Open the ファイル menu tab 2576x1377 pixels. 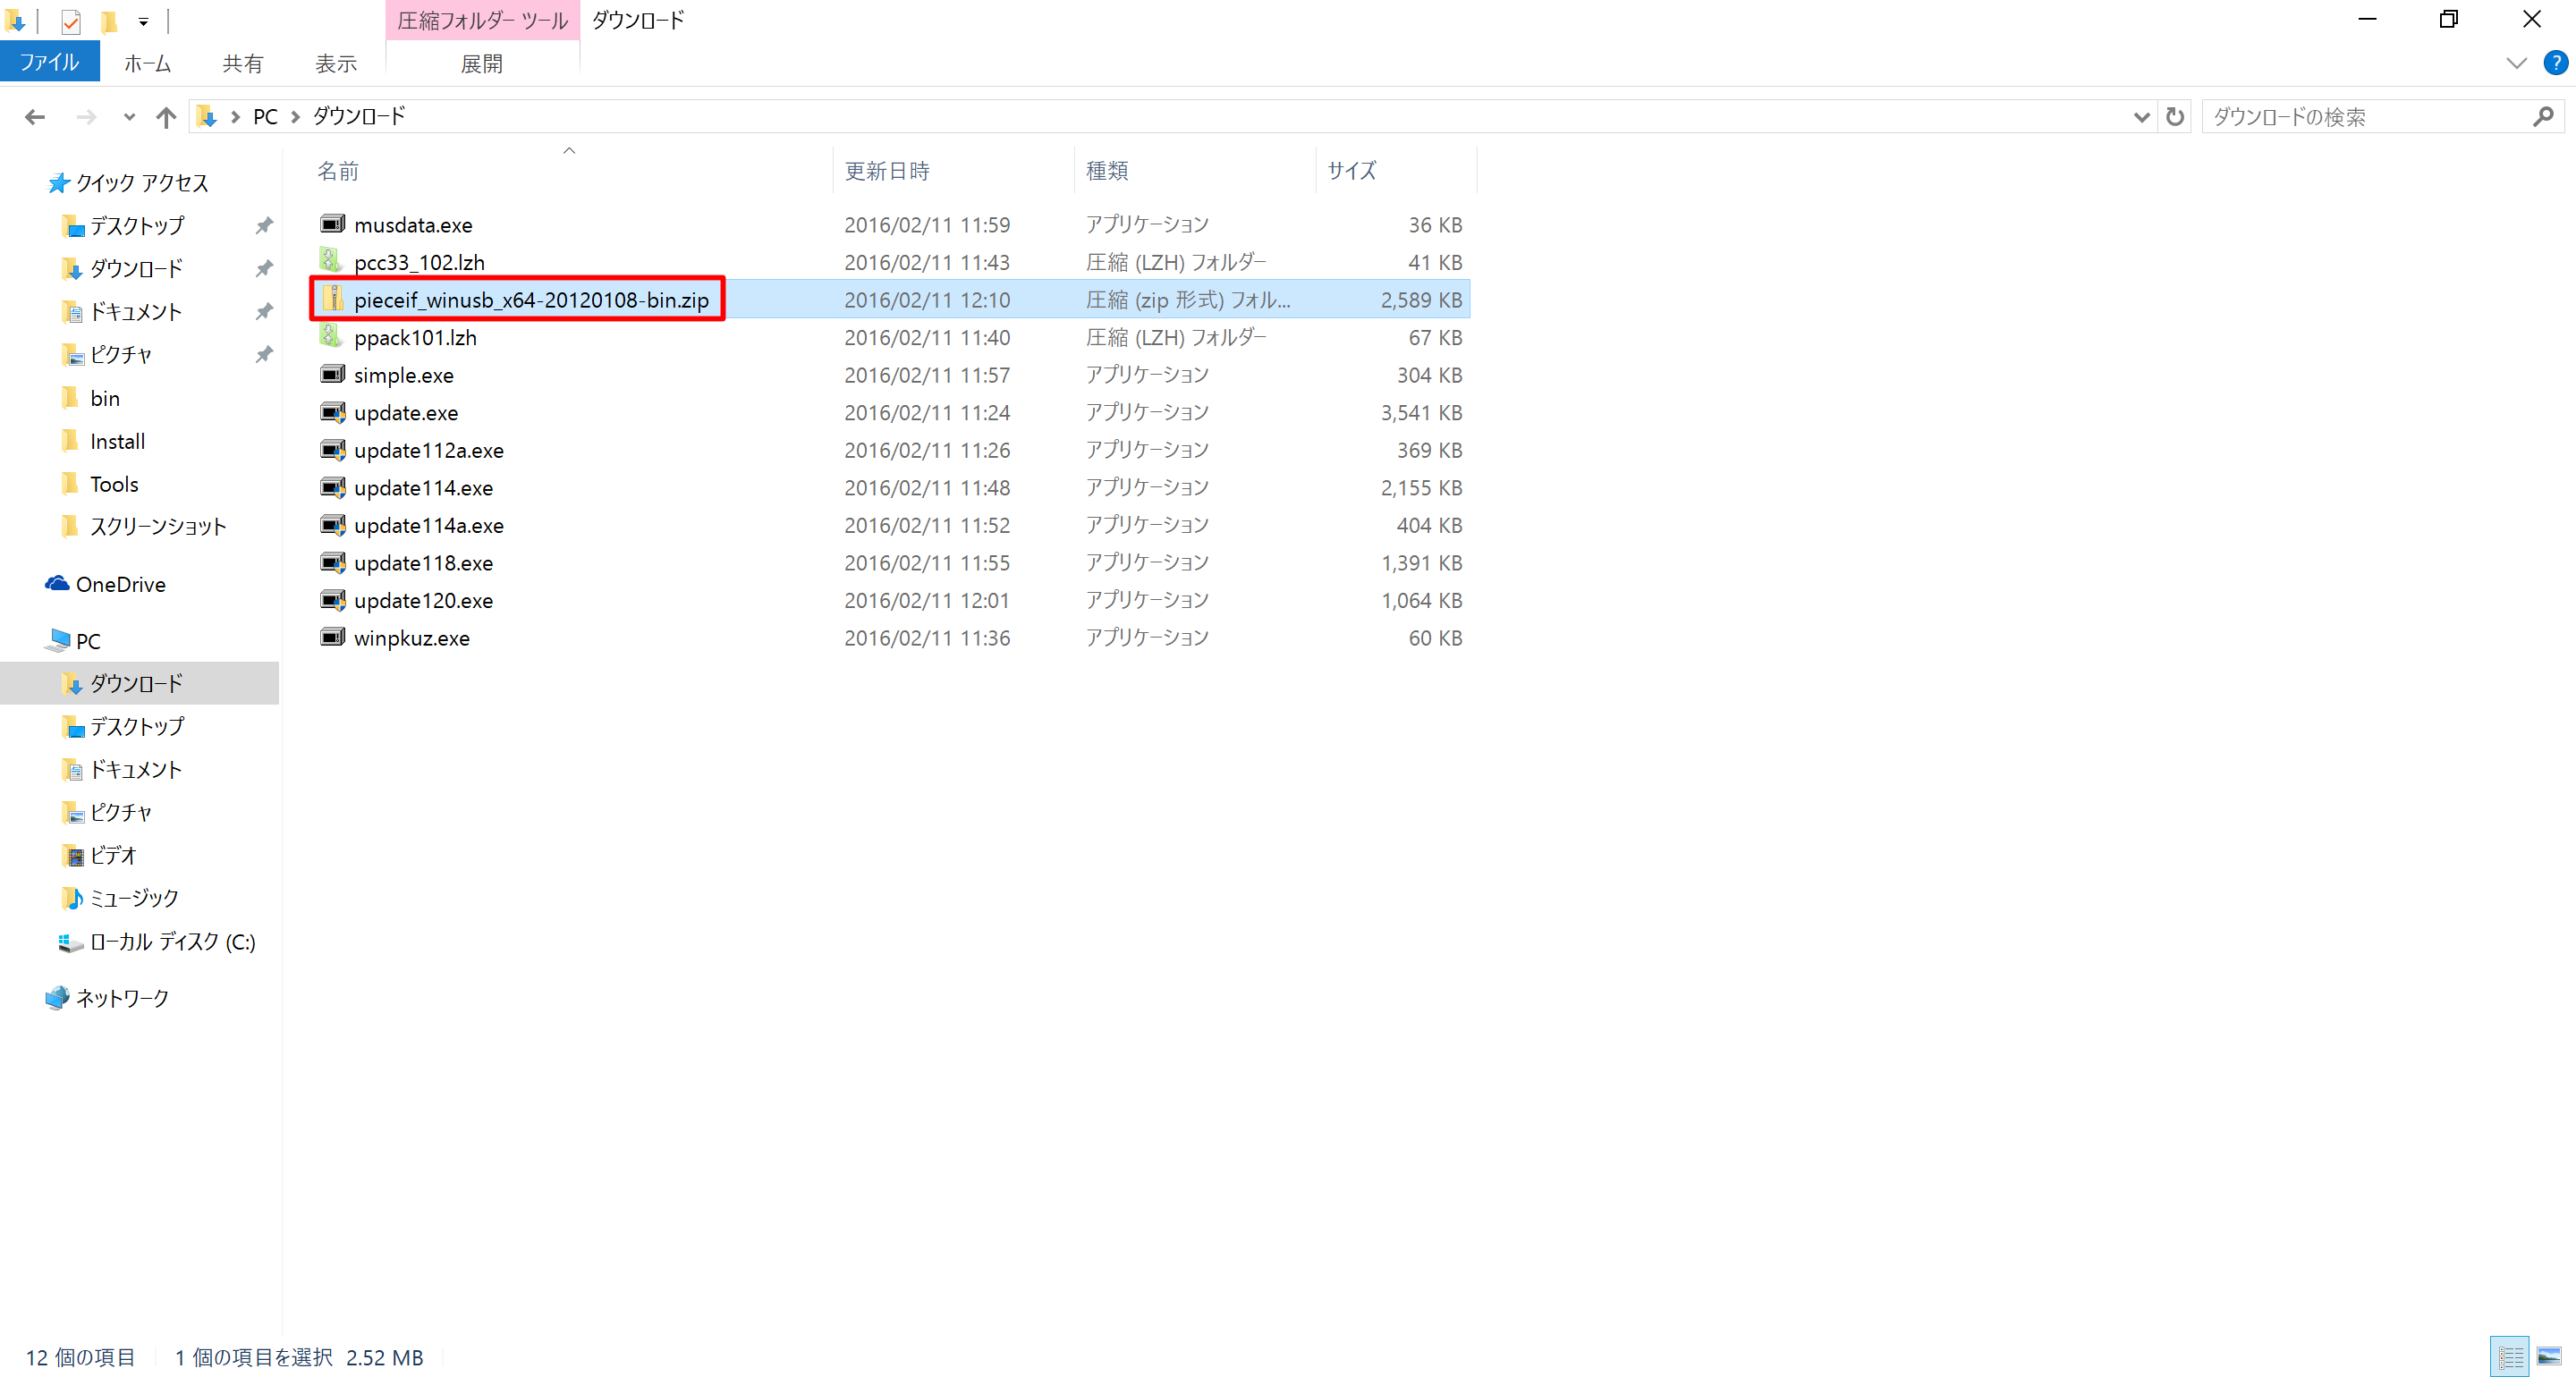[x=49, y=62]
